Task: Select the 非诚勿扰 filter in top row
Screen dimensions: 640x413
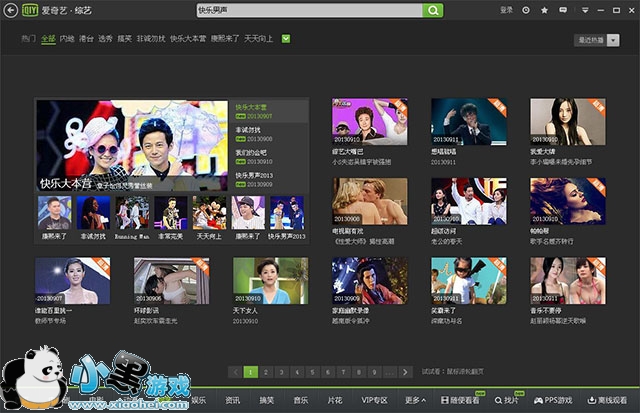Action: pyautogui.click(x=151, y=39)
